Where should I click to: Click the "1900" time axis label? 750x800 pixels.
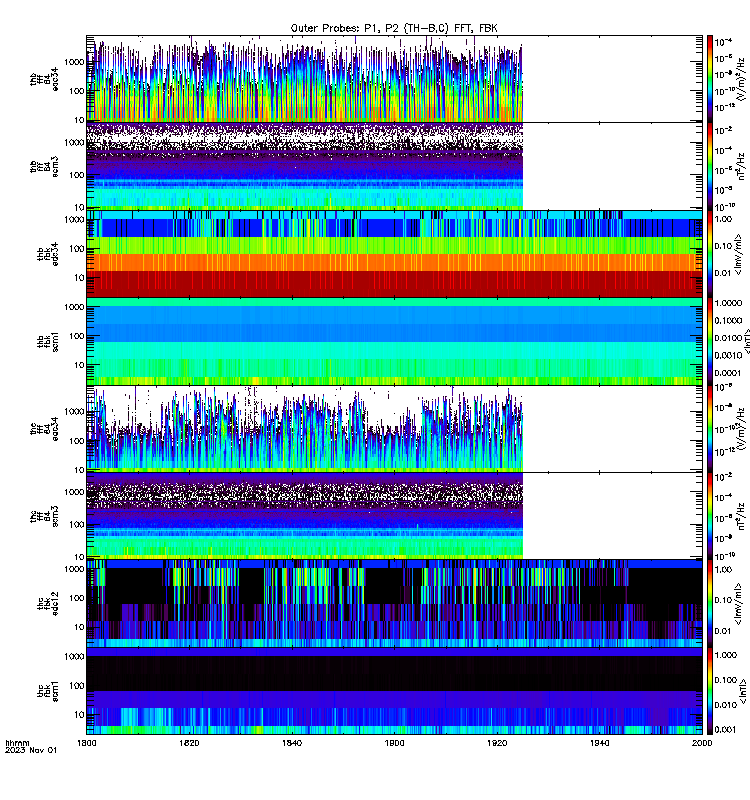(394, 743)
